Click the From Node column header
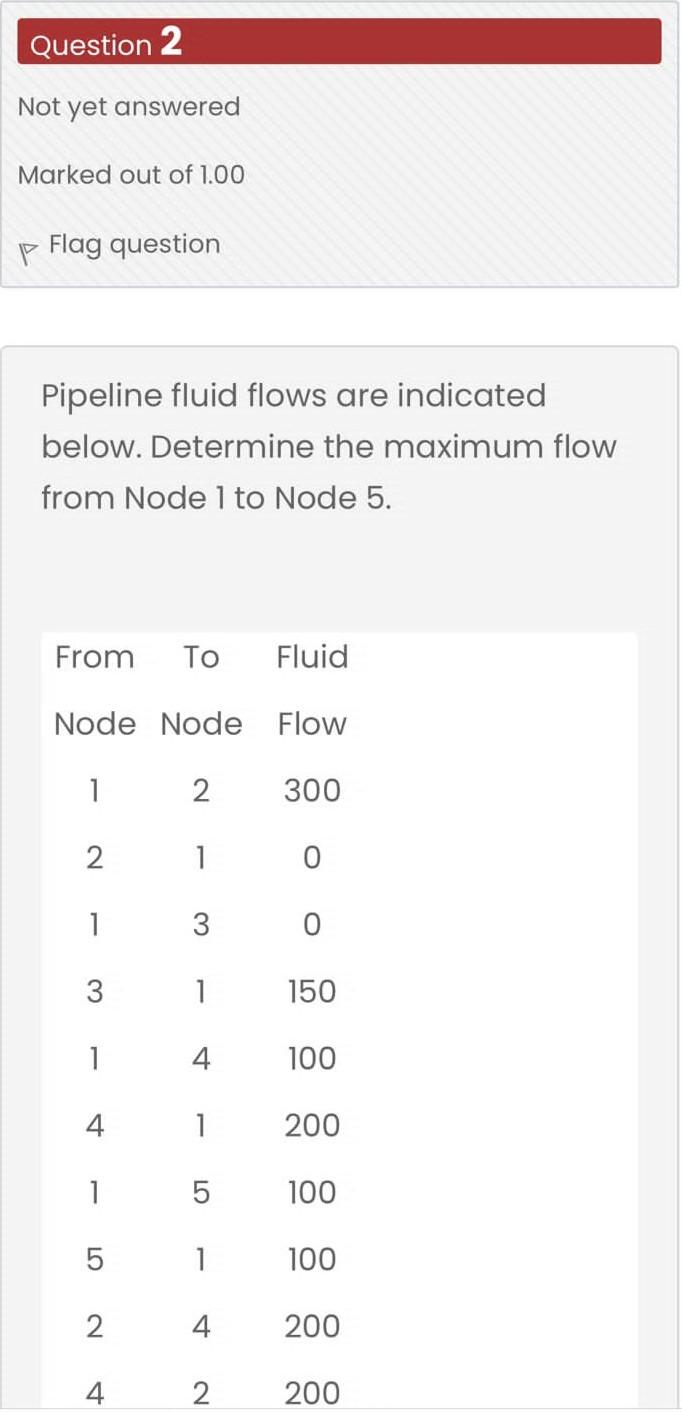 point(95,690)
